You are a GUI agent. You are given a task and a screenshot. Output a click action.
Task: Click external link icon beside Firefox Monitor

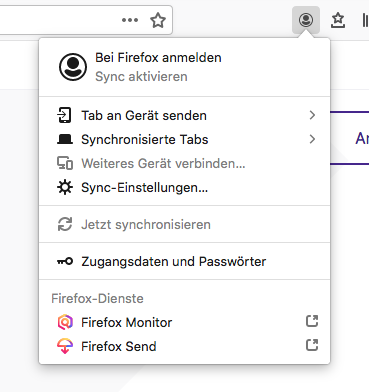point(312,321)
